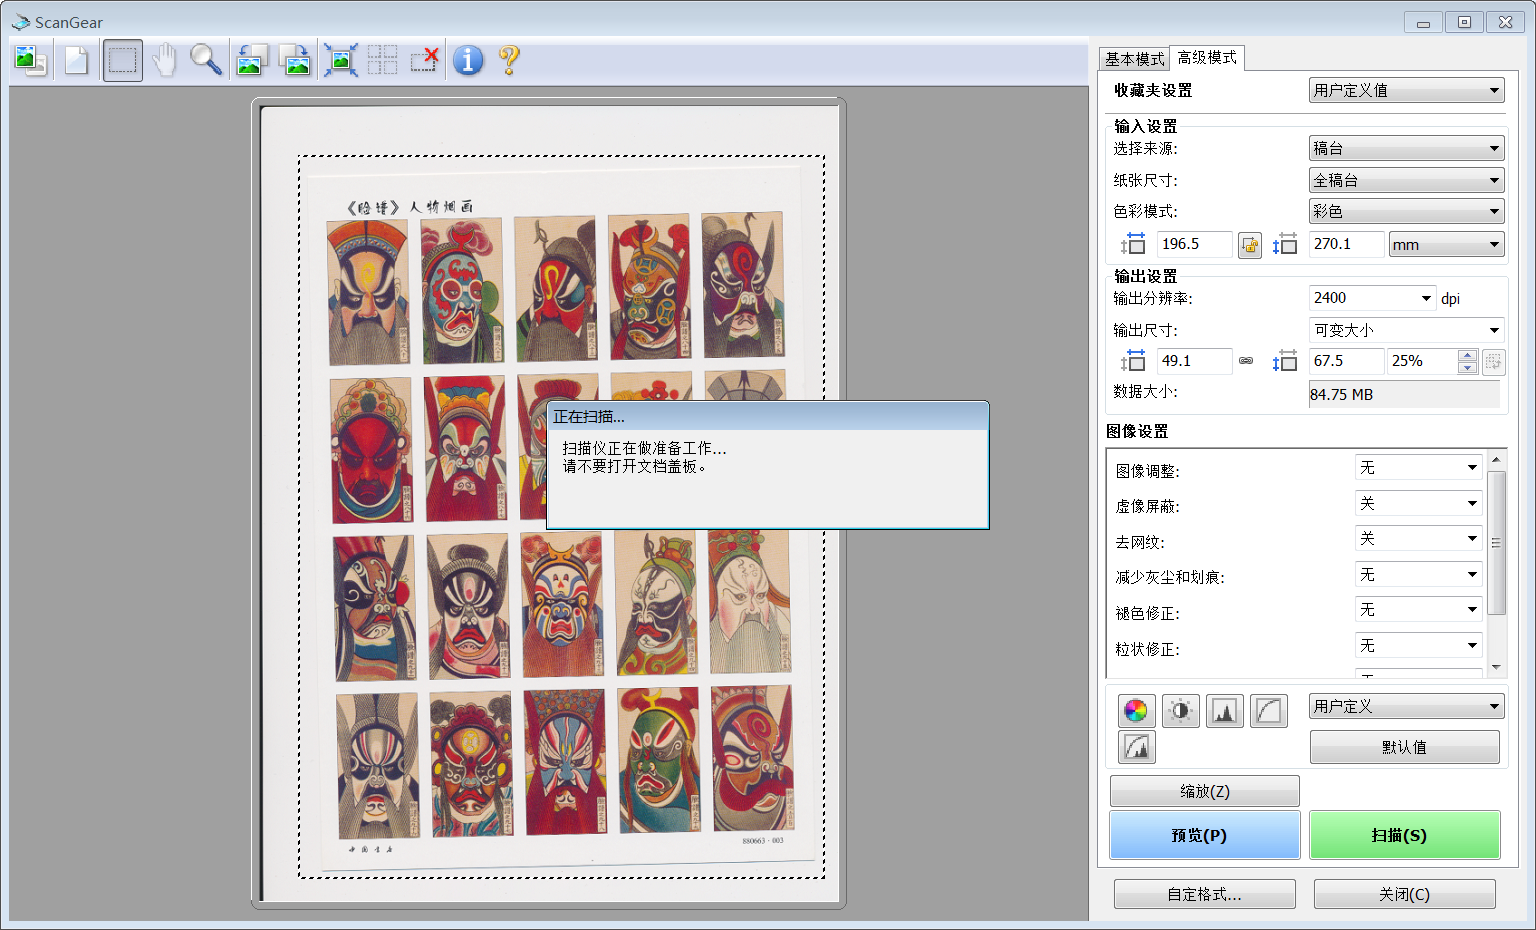Select the crop marquee tool

(122, 61)
